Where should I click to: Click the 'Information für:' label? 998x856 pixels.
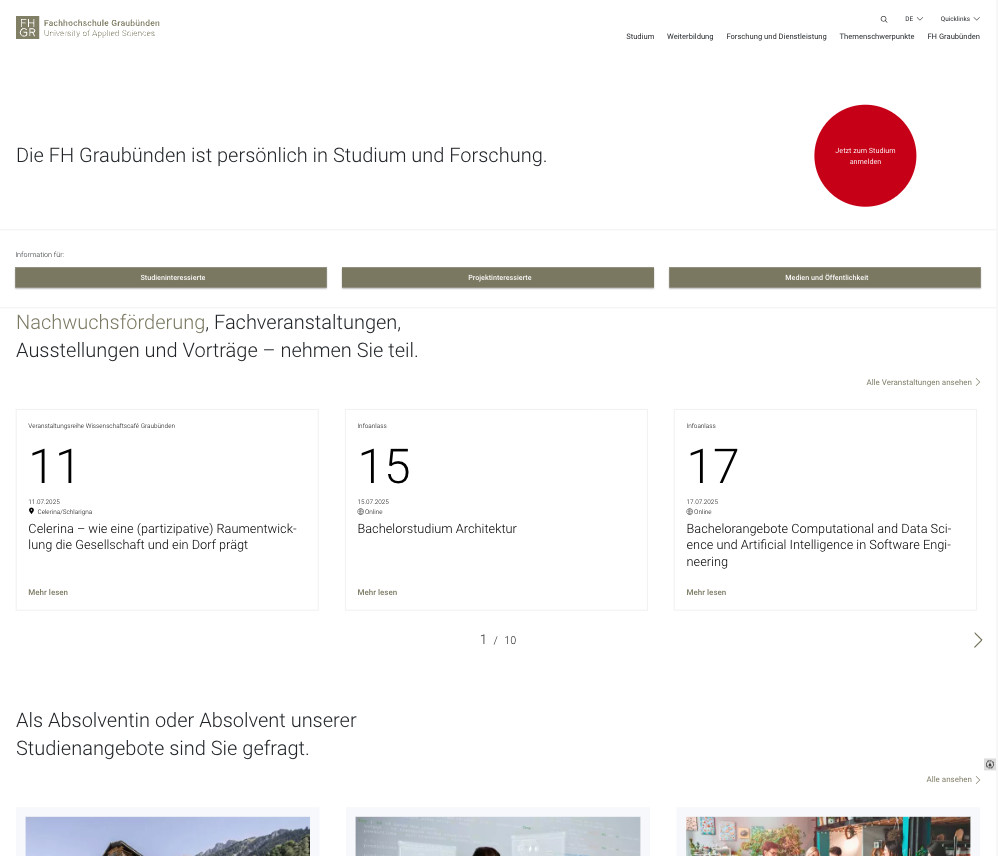coord(39,255)
